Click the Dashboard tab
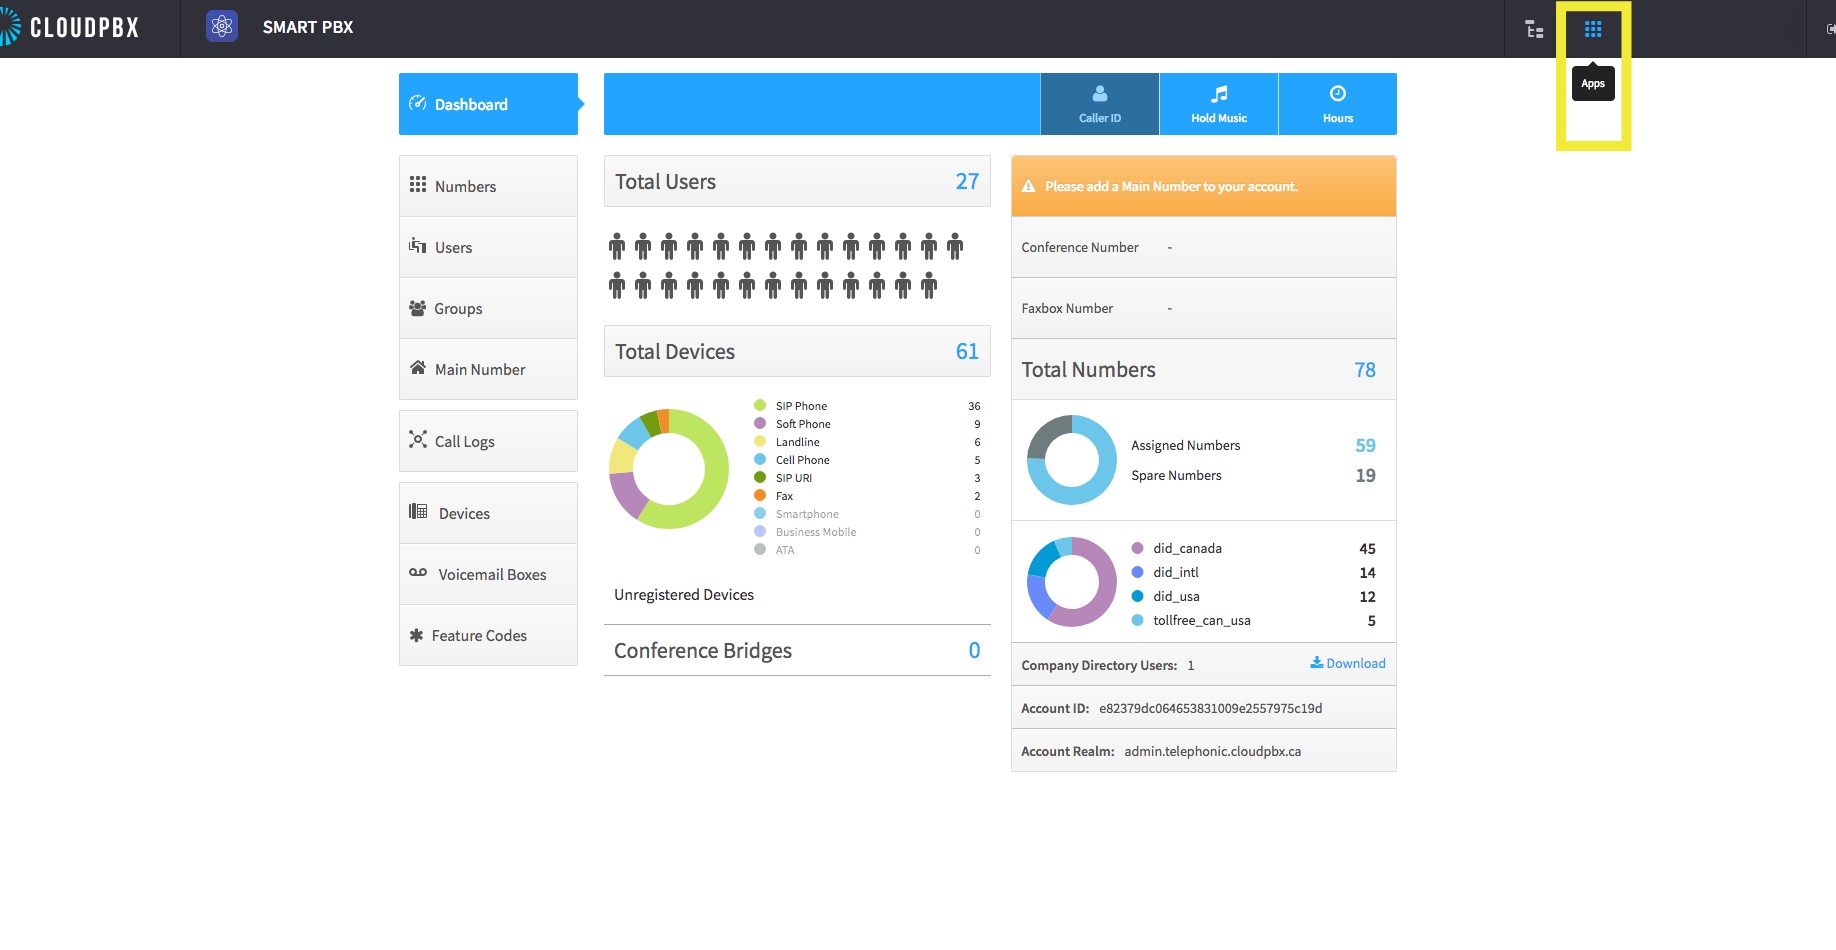The height and width of the screenshot is (950, 1836). 488,104
